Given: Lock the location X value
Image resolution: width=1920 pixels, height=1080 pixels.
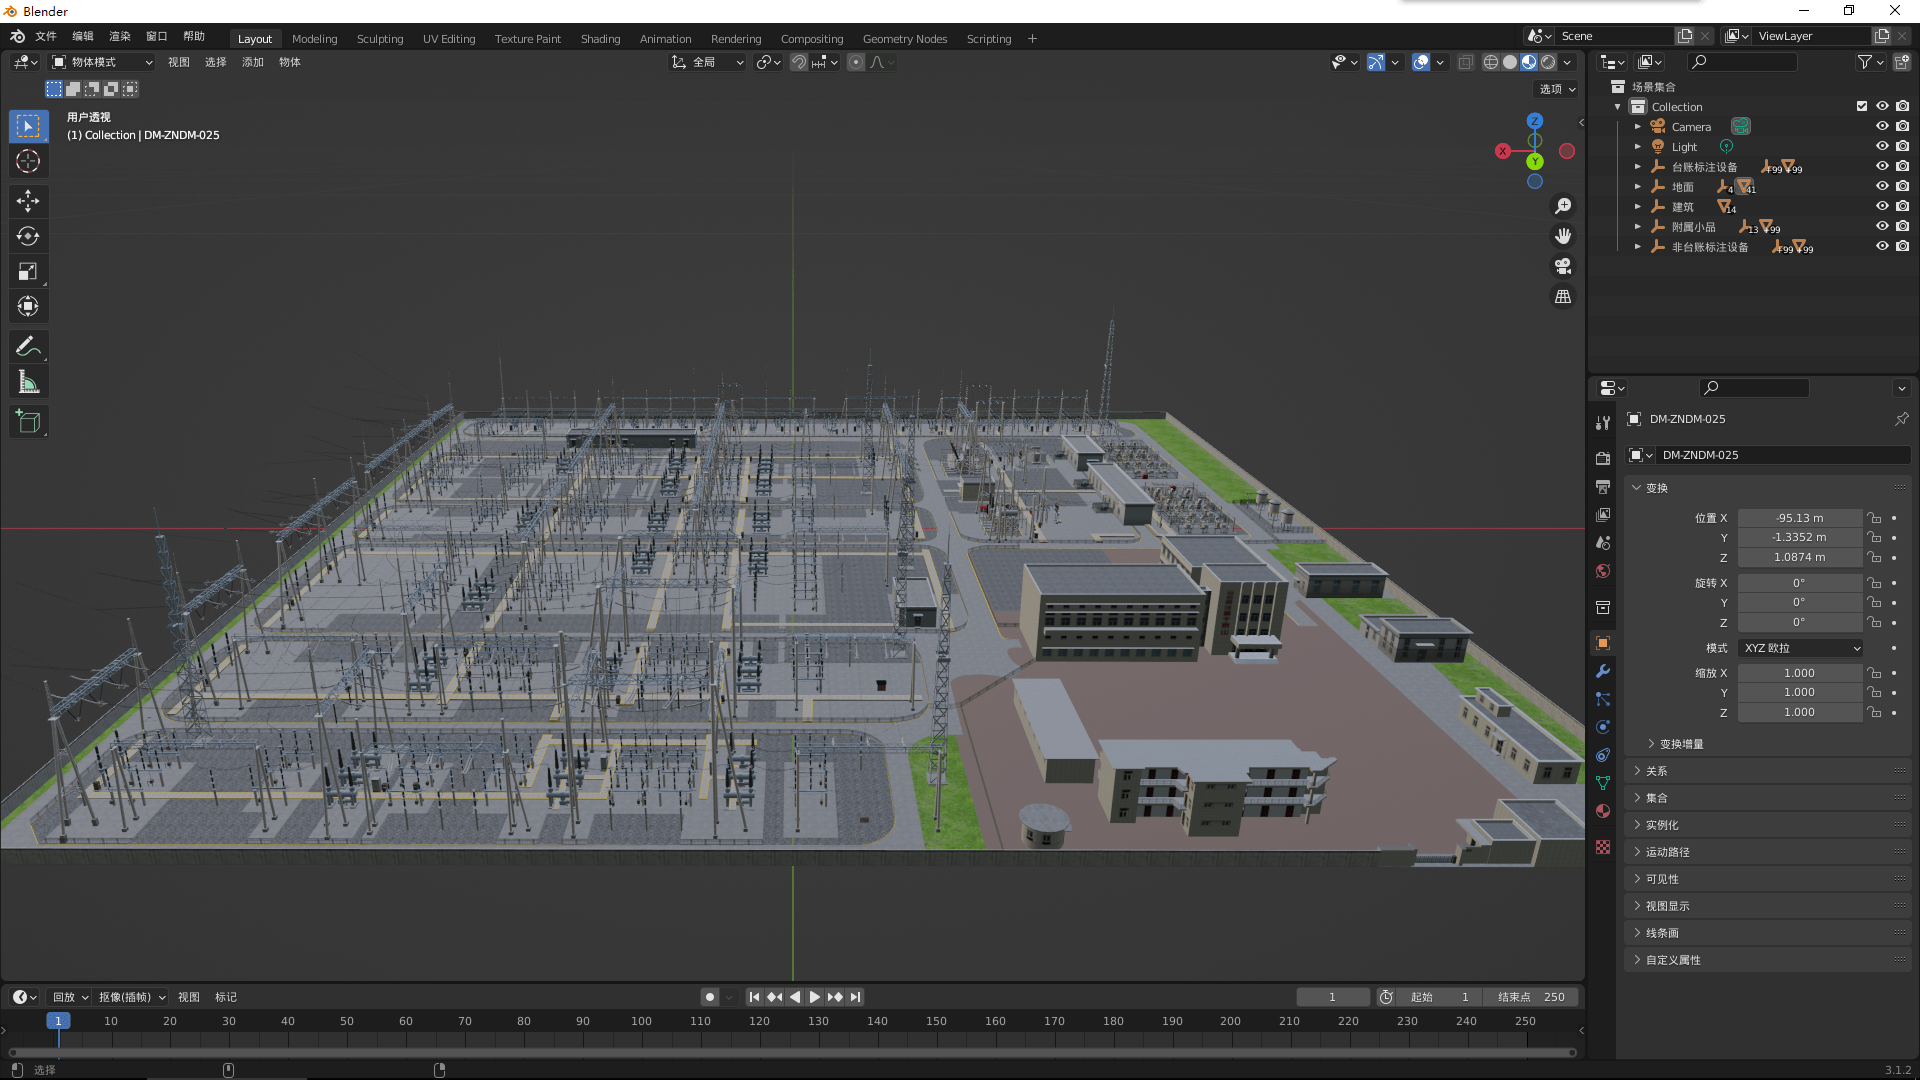Looking at the screenshot, I should coord(1875,518).
